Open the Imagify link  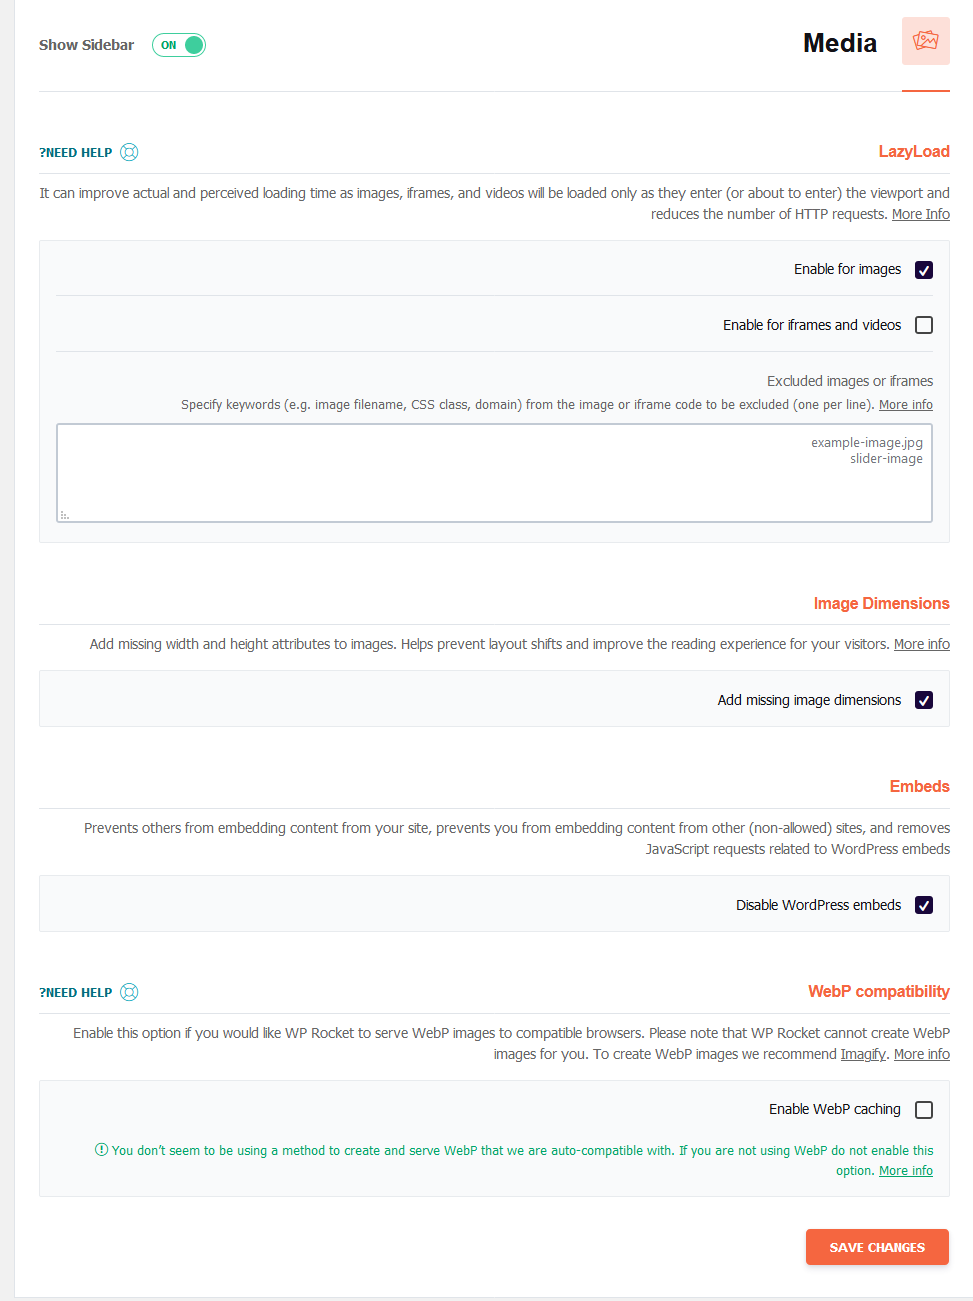click(863, 1054)
